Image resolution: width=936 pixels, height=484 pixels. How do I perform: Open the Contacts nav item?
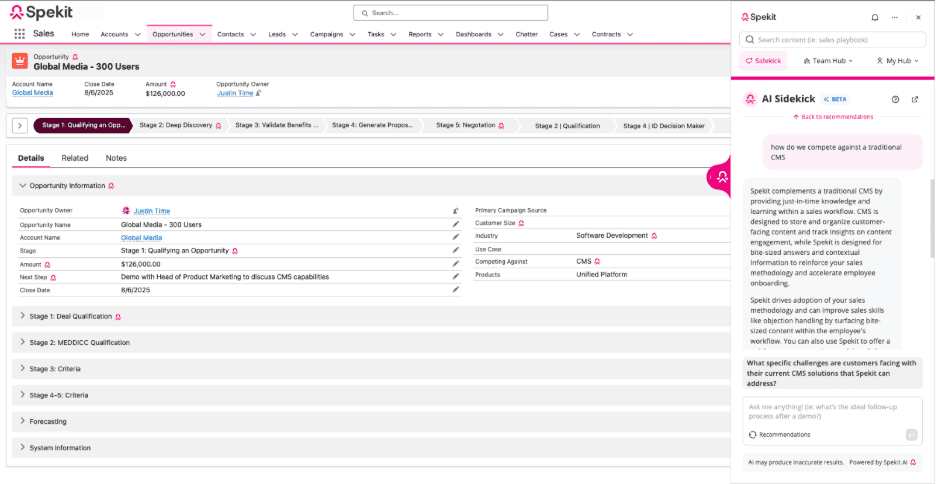coord(230,35)
